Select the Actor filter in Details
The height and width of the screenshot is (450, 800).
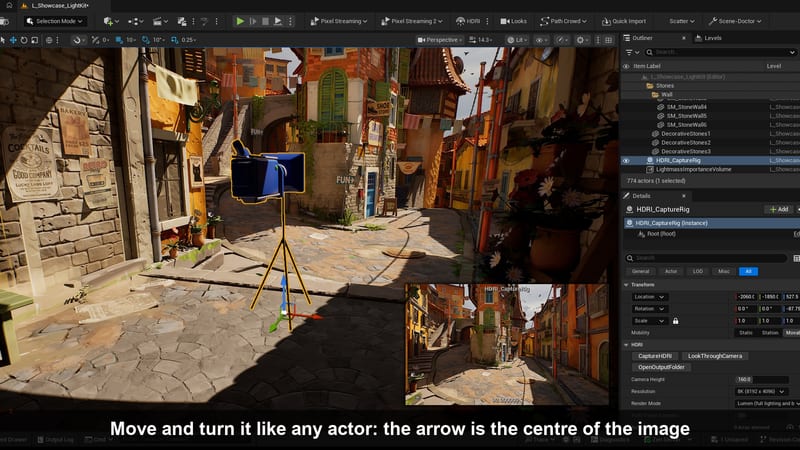[670, 271]
